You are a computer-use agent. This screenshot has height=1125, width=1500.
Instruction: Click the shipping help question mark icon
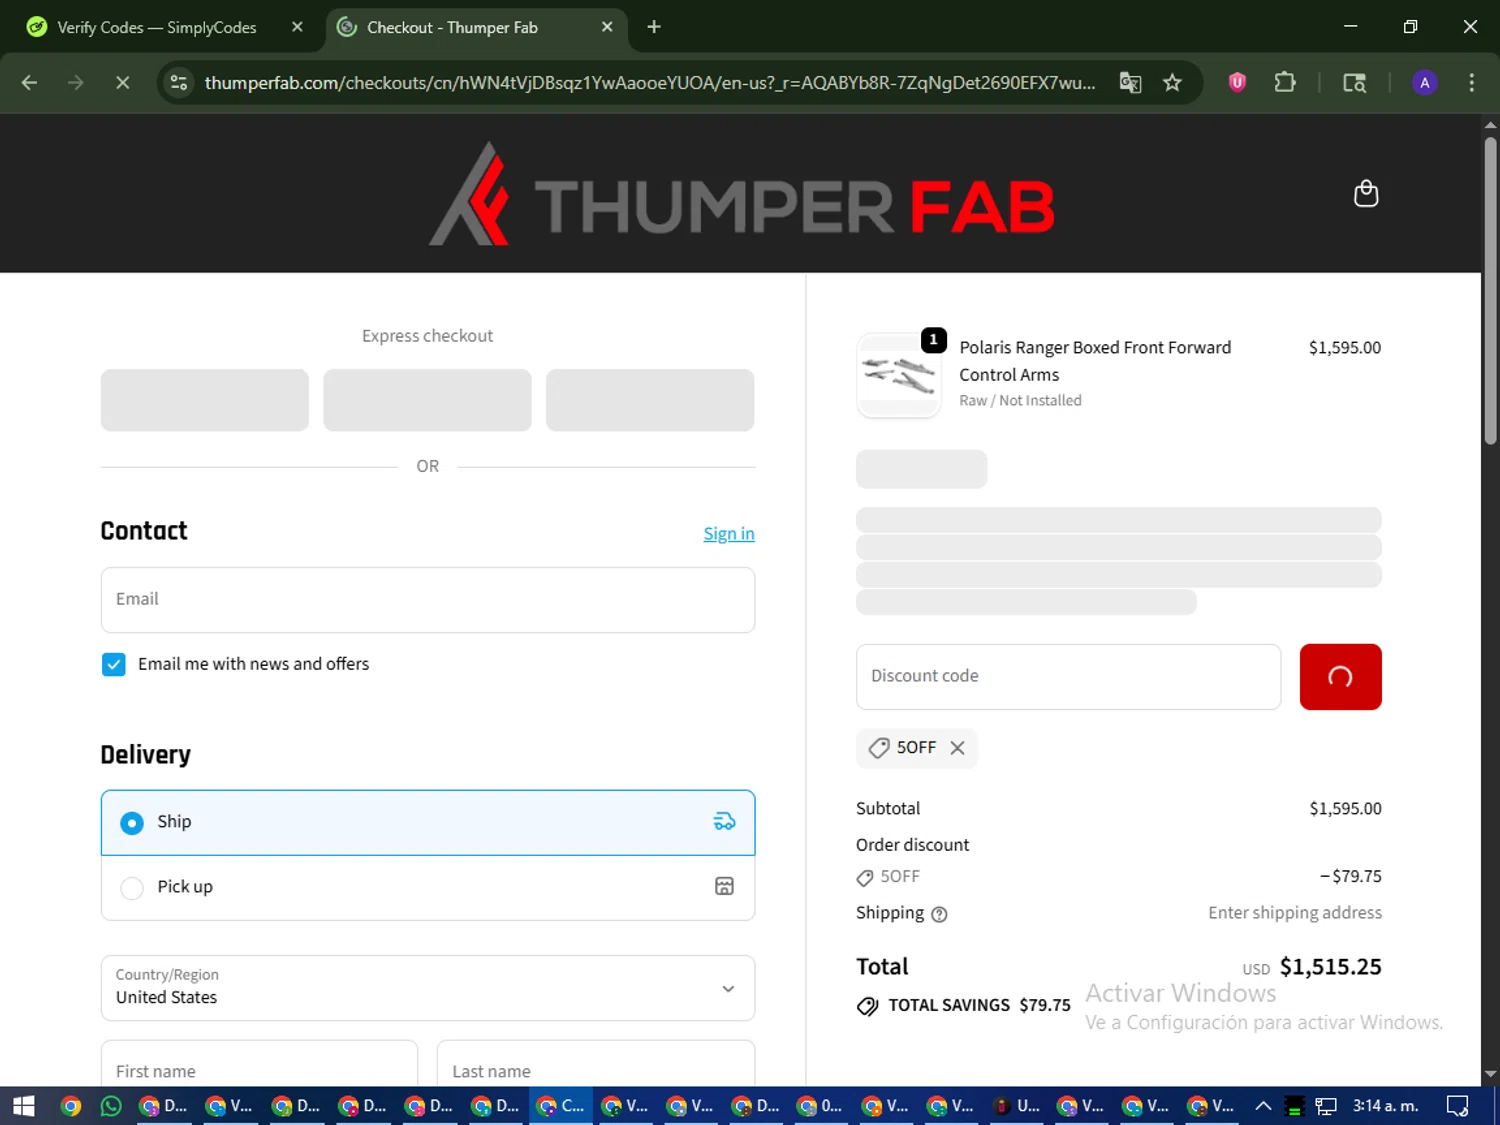click(x=939, y=914)
